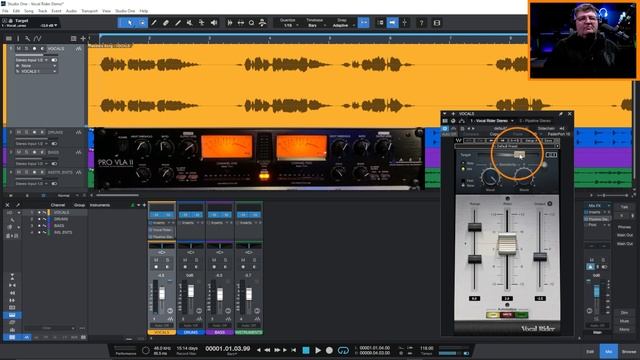640x360 pixels.
Task: Adjust the Vocal Rider Output fader
Action: [x=540, y=257]
